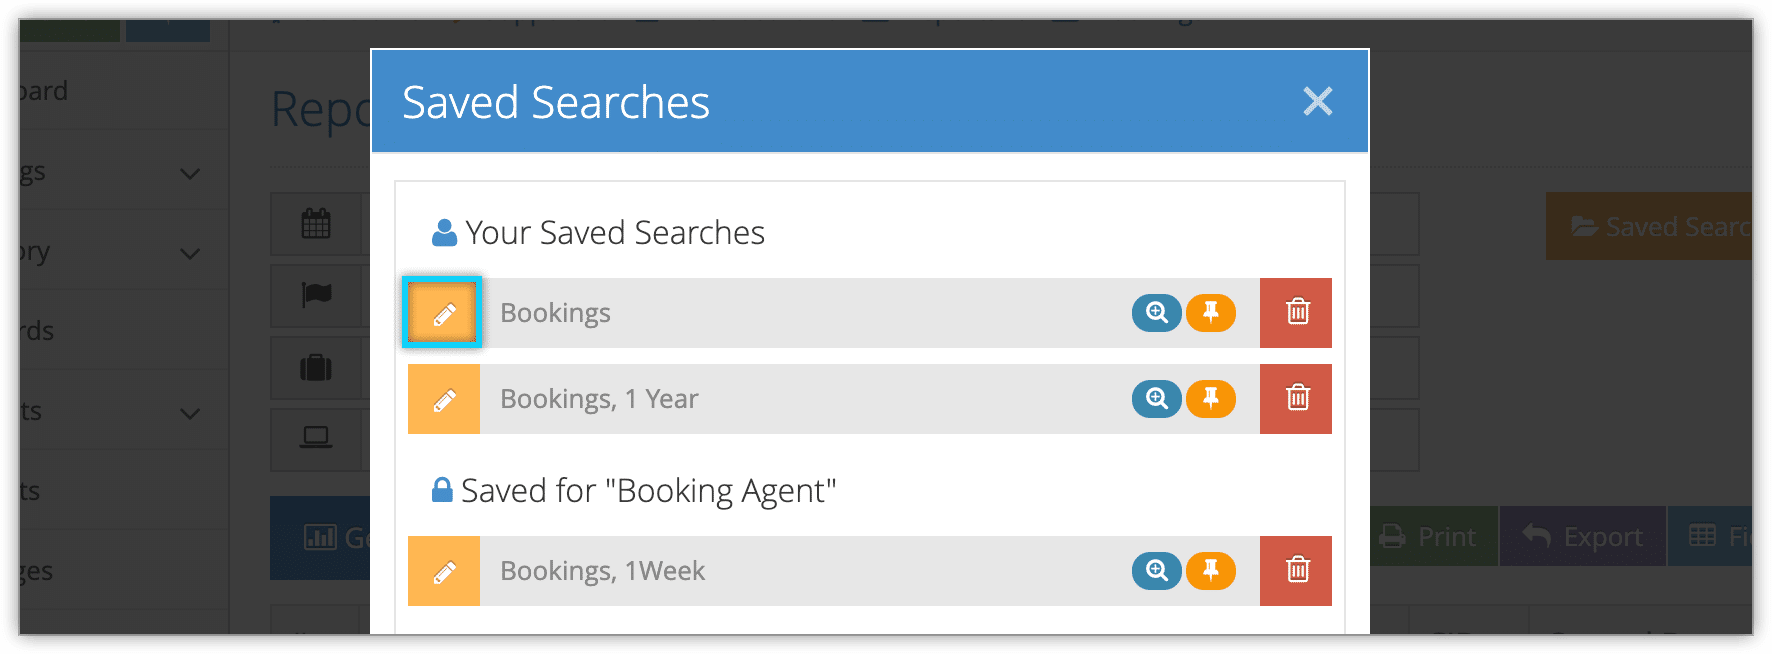Close the Saved Searches dialog
This screenshot has height=654, width=1772.
[x=1317, y=101]
